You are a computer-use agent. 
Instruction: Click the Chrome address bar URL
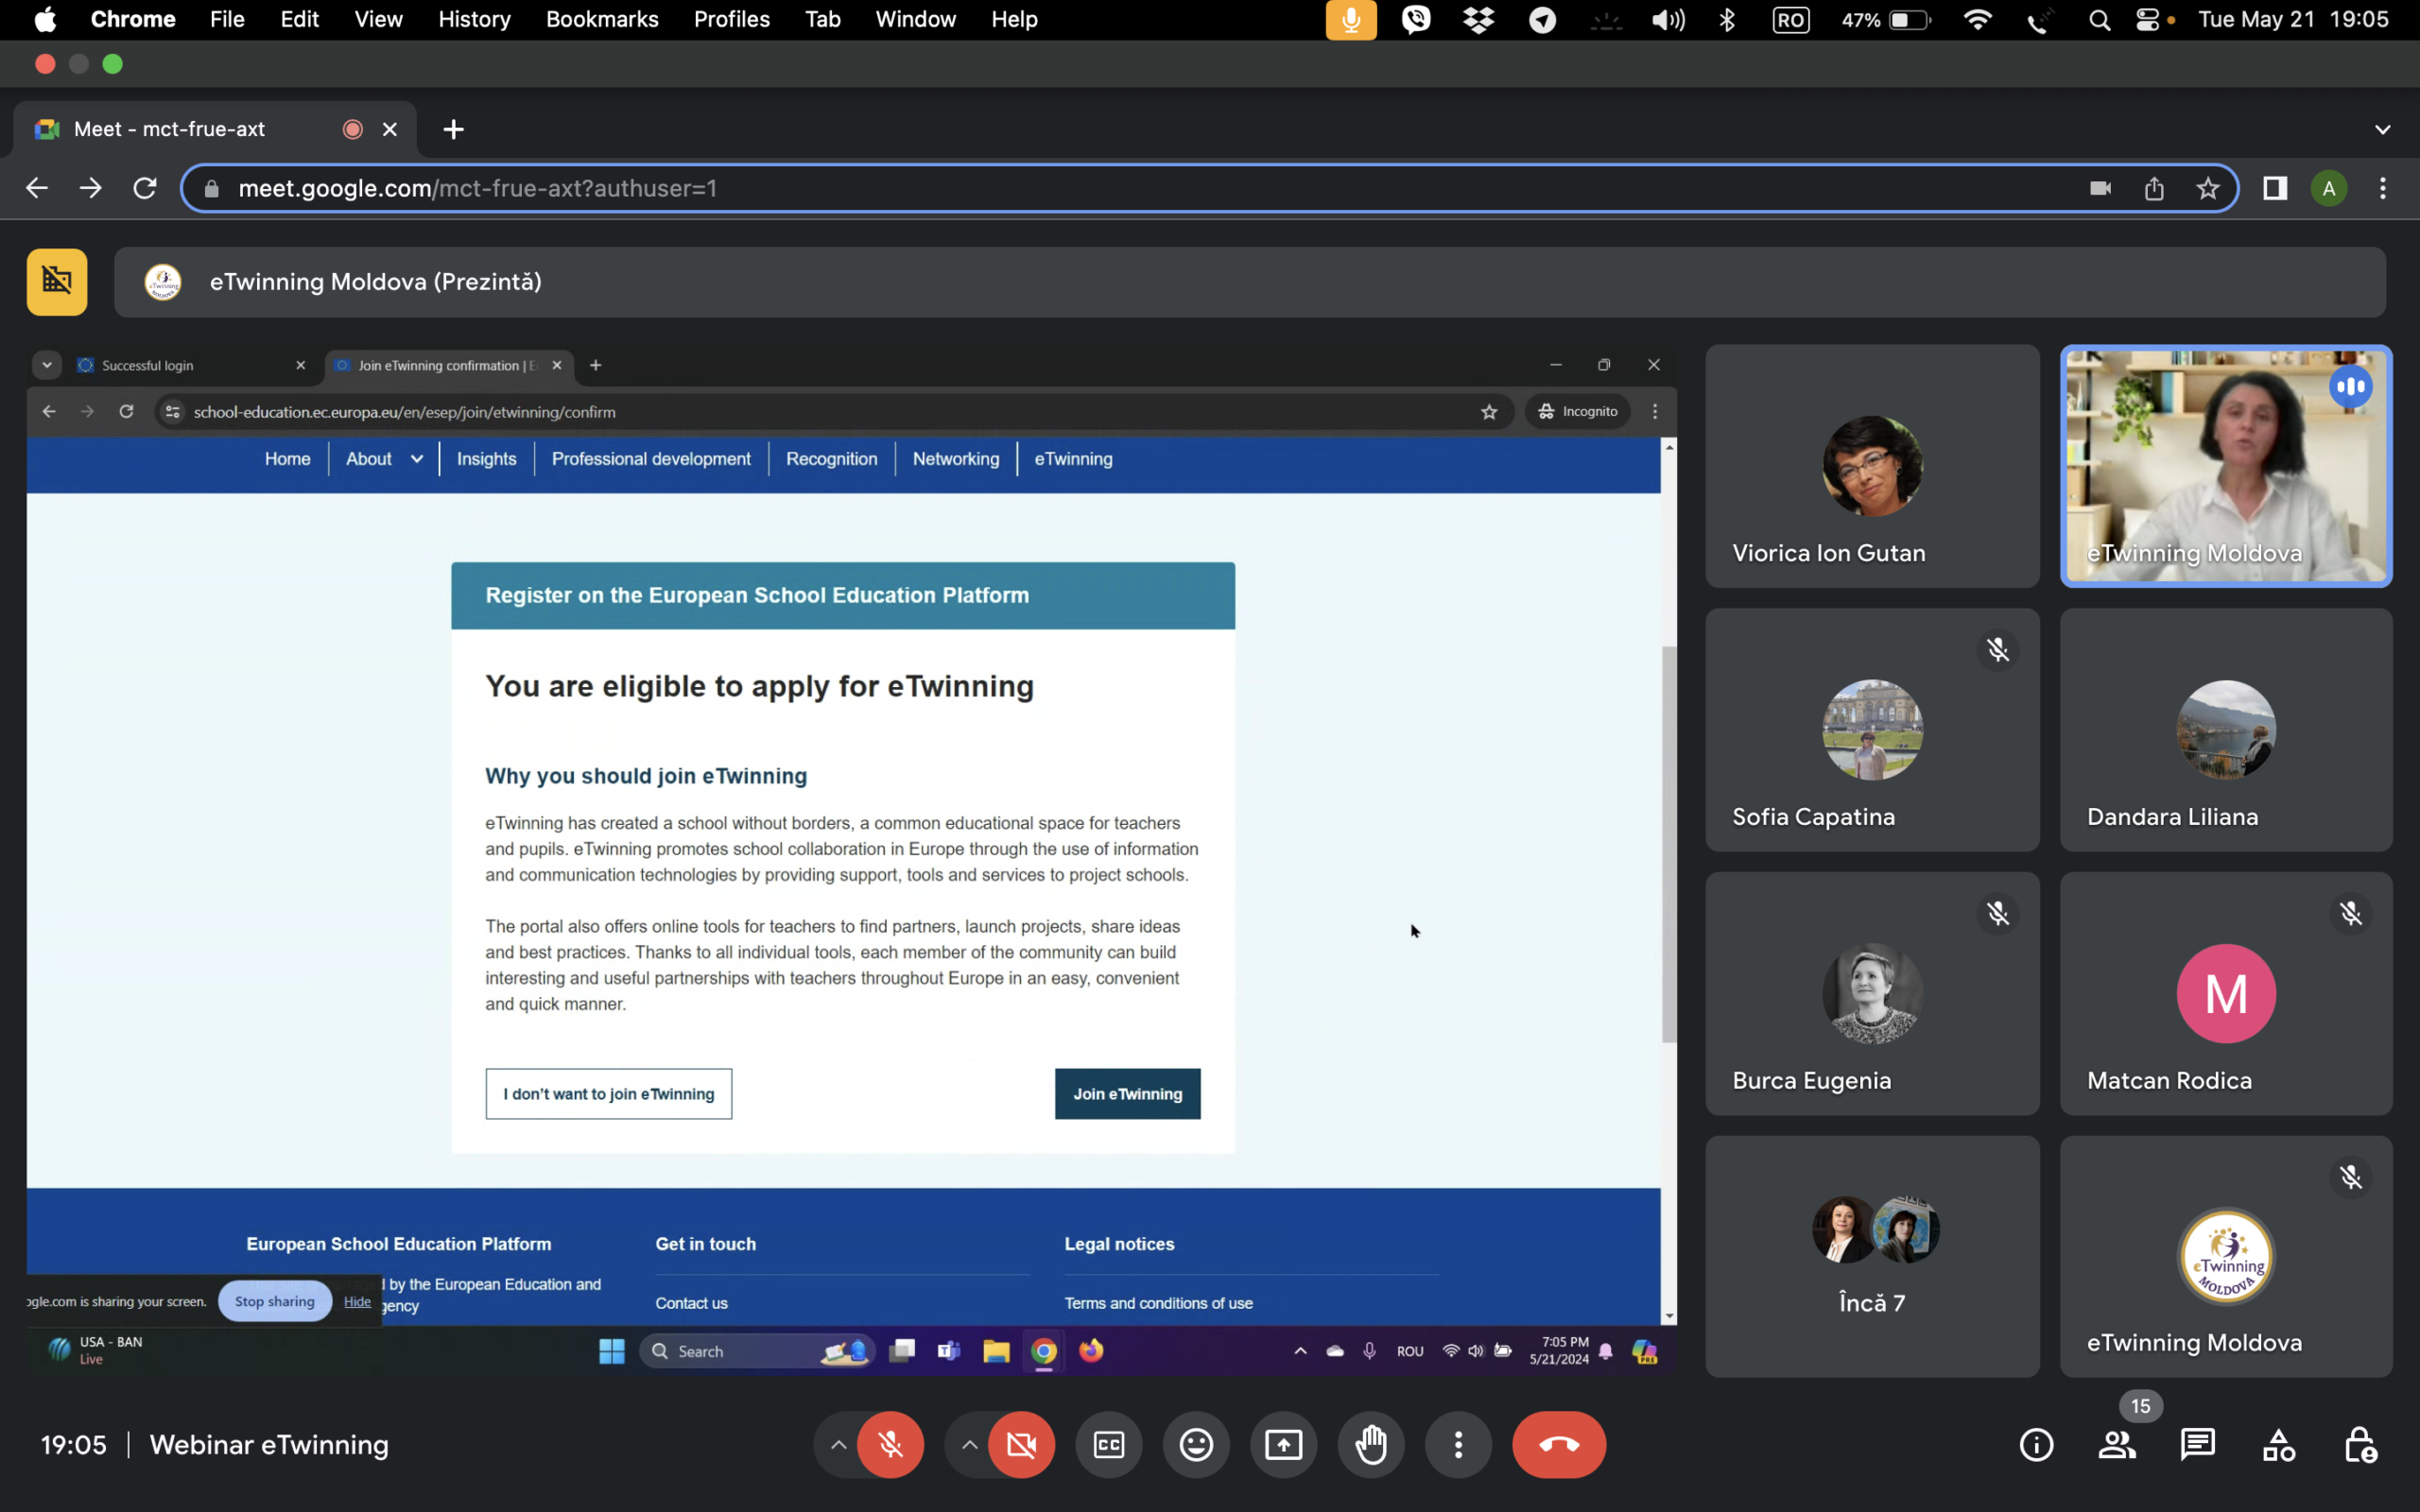point(478,188)
